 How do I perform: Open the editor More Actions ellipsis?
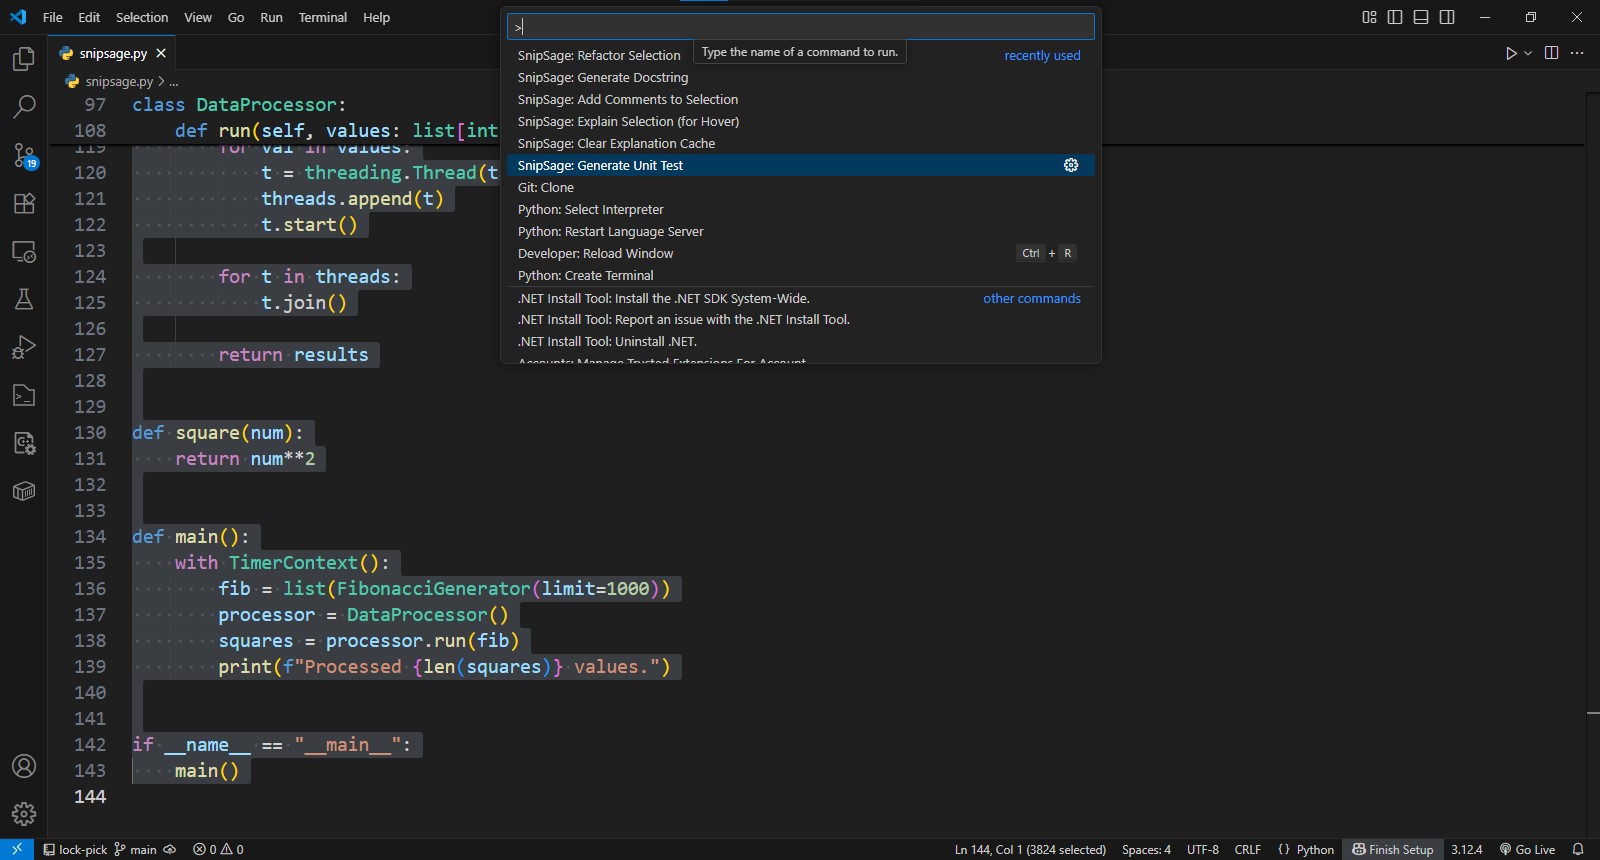pos(1577,53)
